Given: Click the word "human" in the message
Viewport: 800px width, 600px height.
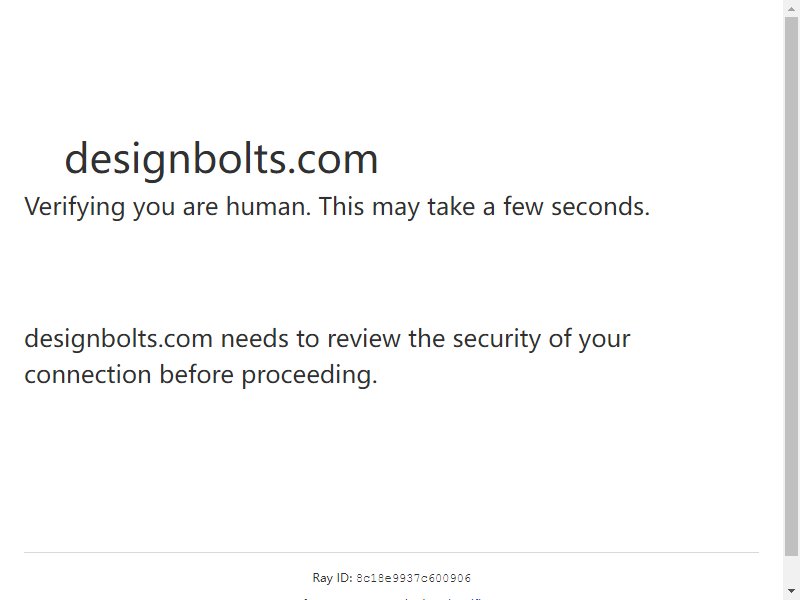Looking at the screenshot, I should pyautogui.click(x=265, y=207).
